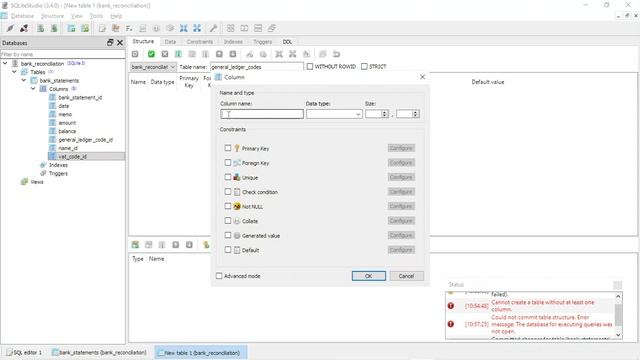The image size is (640, 360).
Task: Click the first Size spinner arrows
Action: pos(384,114)
